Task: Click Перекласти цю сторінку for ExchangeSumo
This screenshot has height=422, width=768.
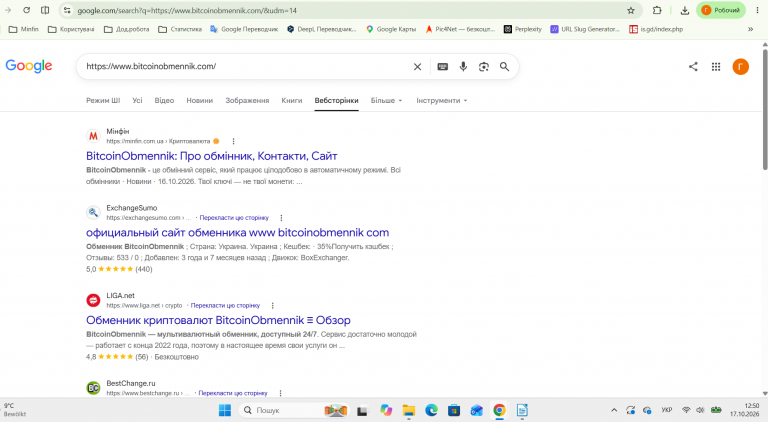Action: click(234, 218)
